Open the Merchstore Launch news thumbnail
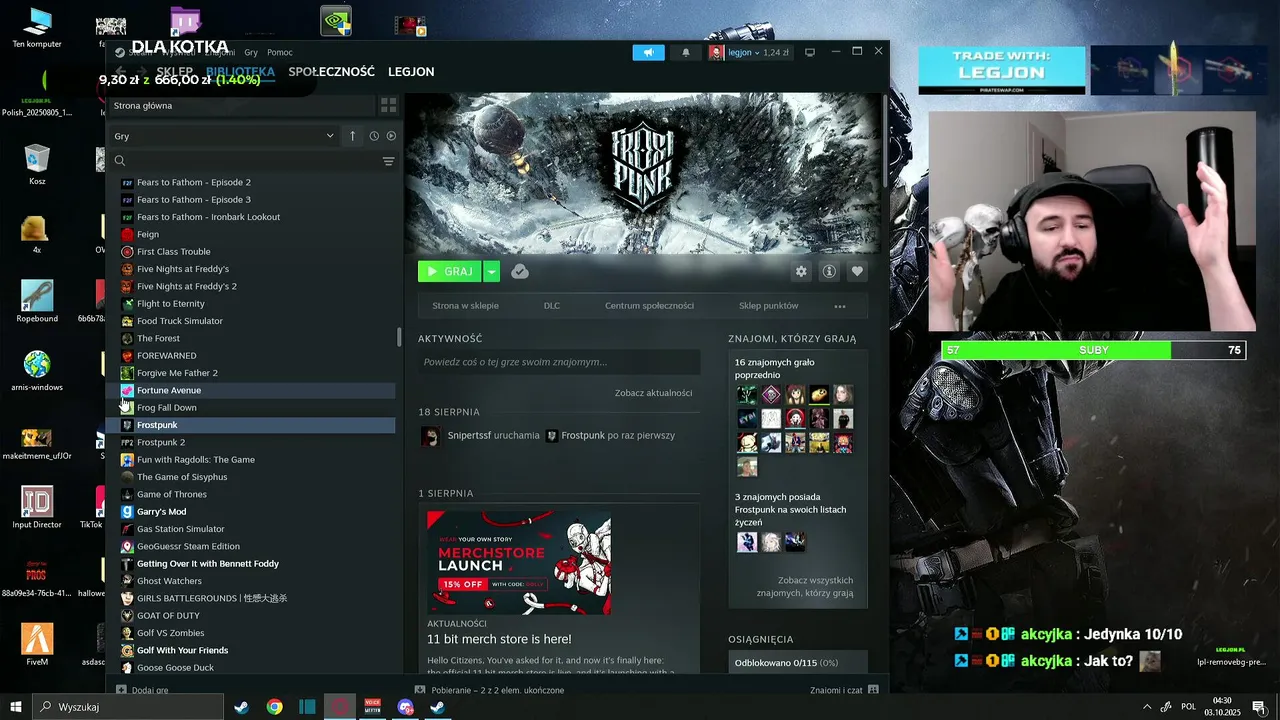Screen dimensions: 1280x720 click(x=519, y=563)
